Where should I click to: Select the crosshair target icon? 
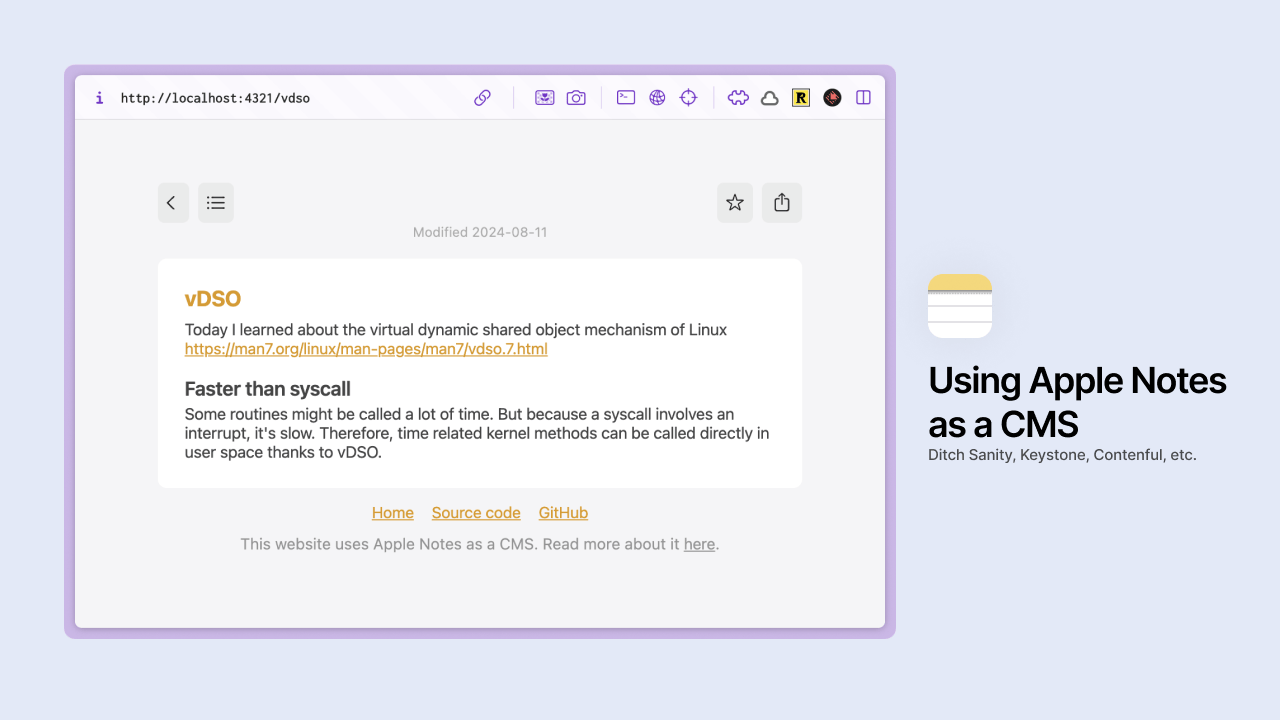[688, 98]
